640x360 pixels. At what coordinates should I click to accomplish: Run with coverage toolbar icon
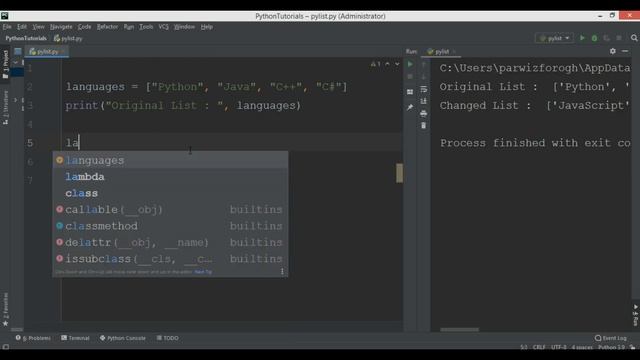pos(607,38)
